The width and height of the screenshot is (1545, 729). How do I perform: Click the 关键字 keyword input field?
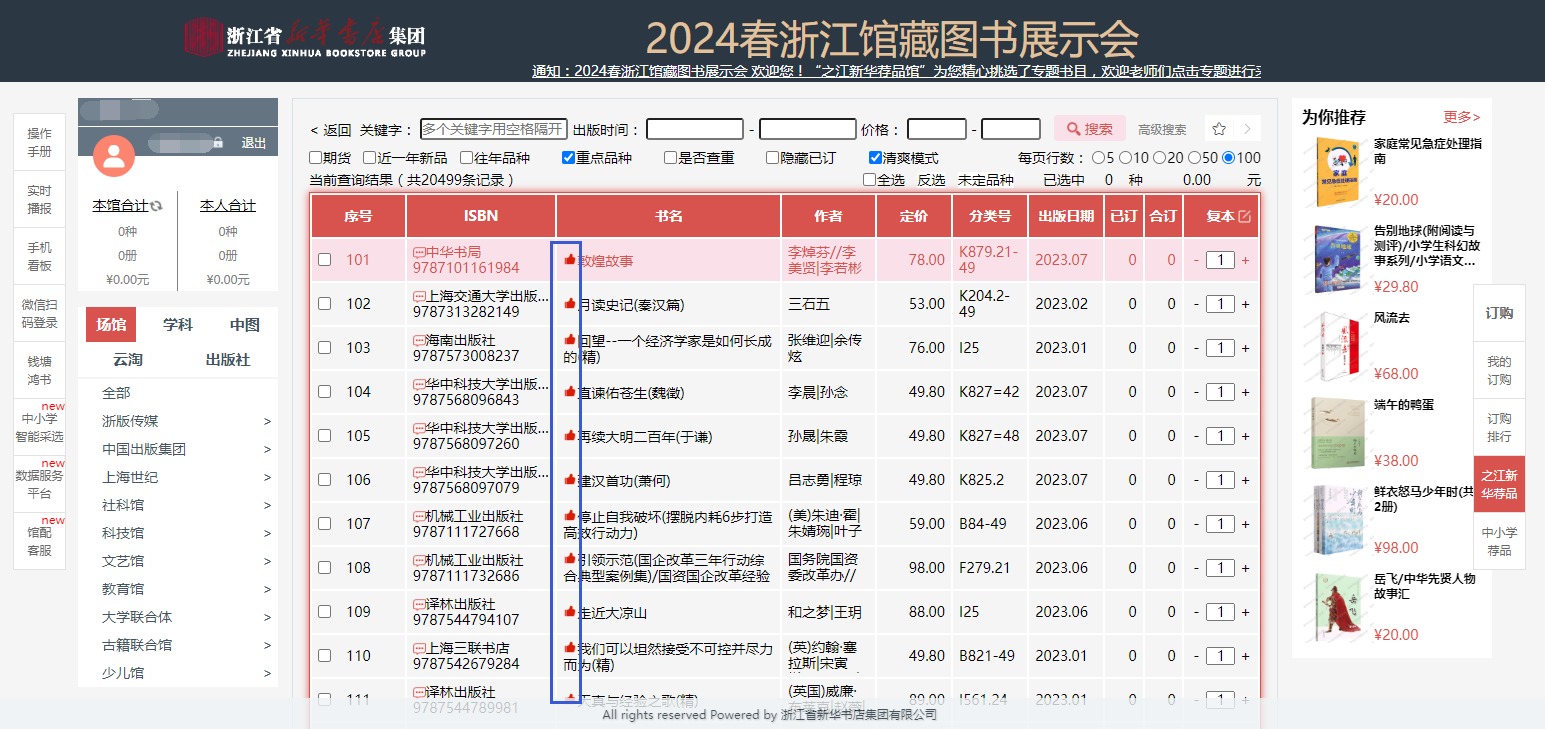tap(493, 129)
